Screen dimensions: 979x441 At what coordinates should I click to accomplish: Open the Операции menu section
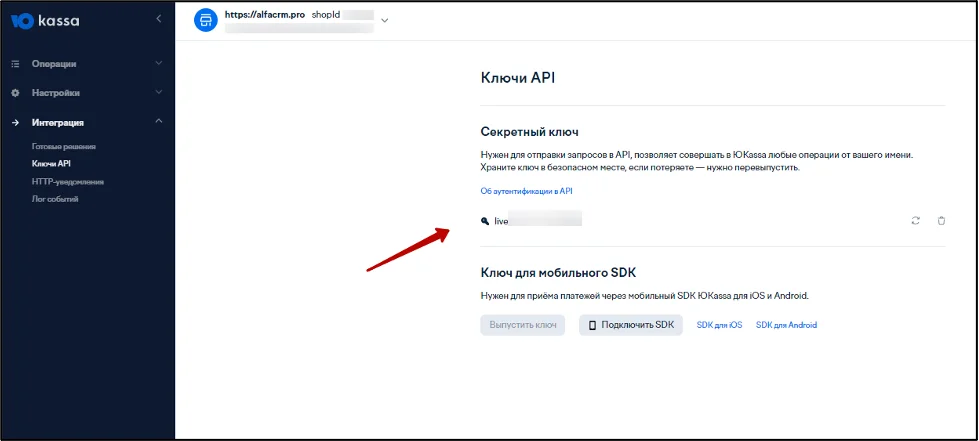(x=54, y=64)
